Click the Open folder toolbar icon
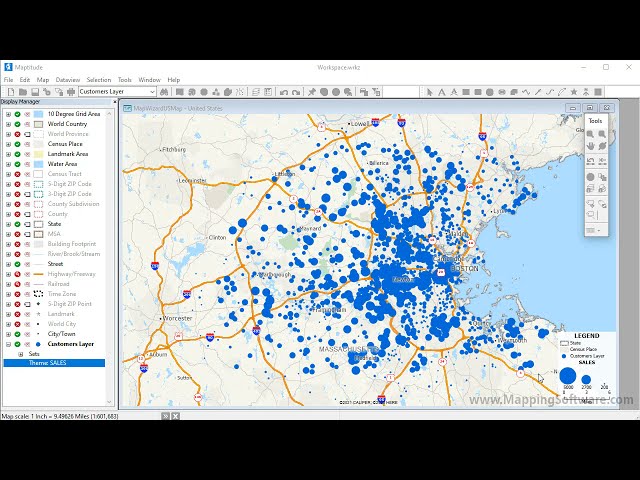The height and width of the screenshot is (480, 640). point(23,92)
